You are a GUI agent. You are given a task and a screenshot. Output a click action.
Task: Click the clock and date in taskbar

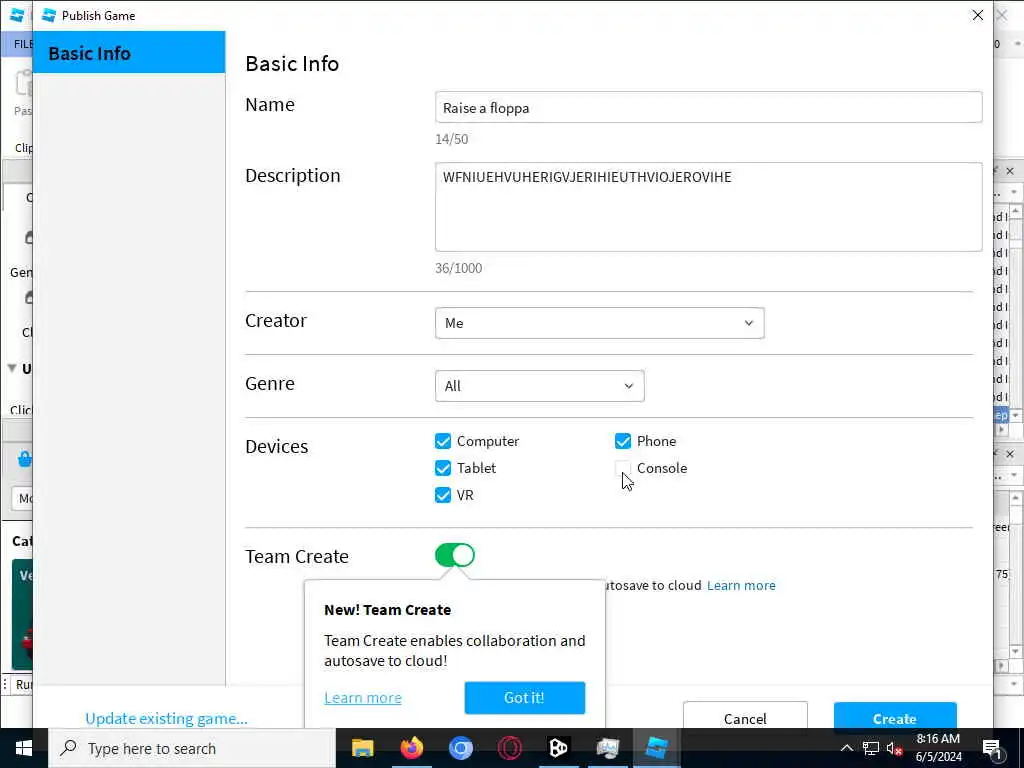(938, 748)
